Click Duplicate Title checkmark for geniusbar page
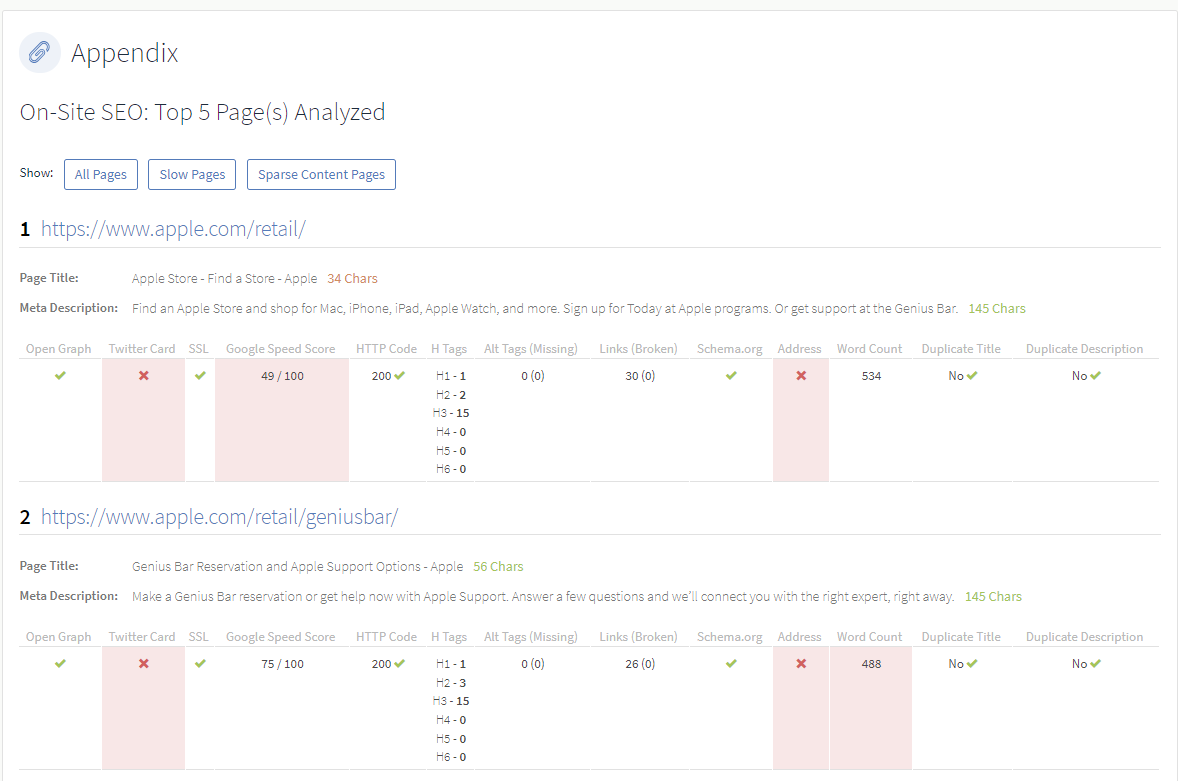 pyautogui.click(x=971, y=664)
